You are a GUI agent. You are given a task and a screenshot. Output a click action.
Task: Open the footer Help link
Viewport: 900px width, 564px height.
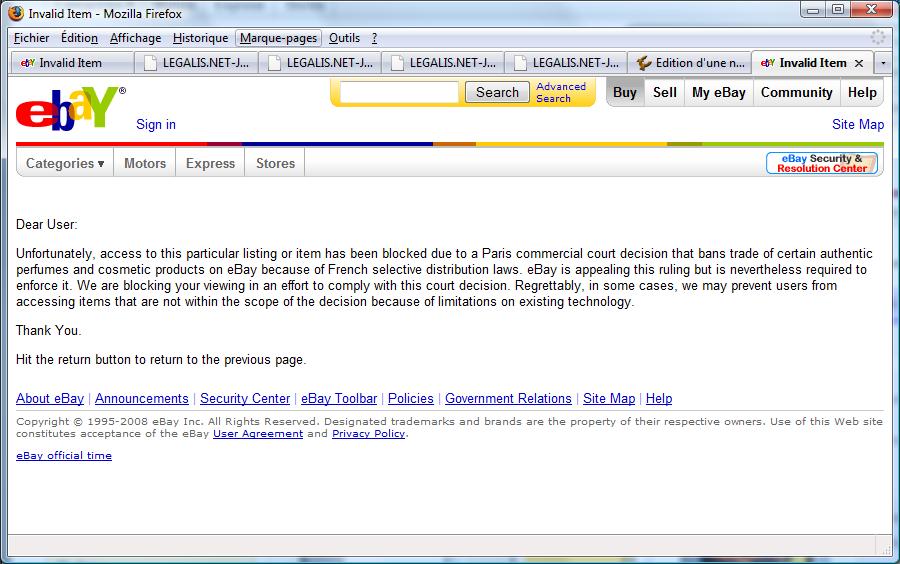click(659, 398)
